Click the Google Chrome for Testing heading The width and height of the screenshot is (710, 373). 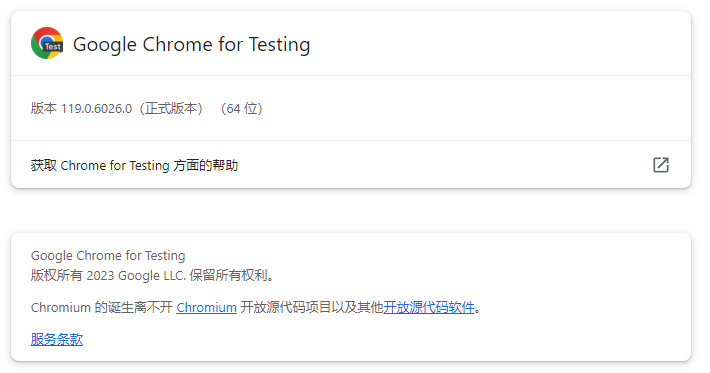click(x=192, y=44)
